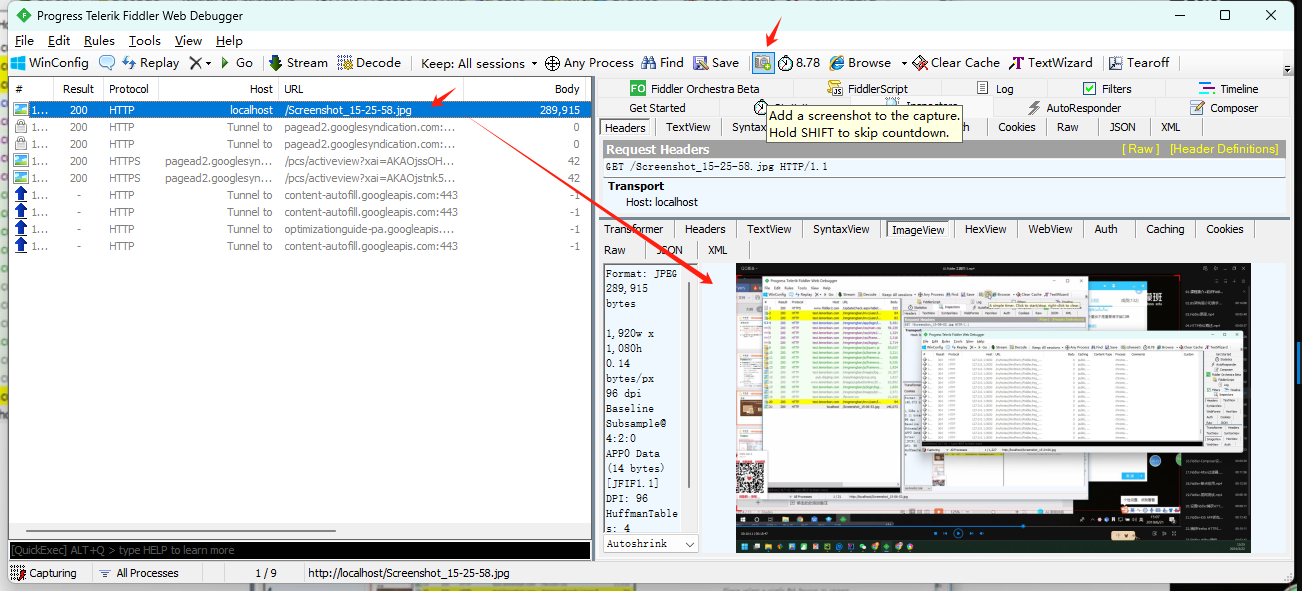Select the response SyntaxView tab

coord(841,229)
